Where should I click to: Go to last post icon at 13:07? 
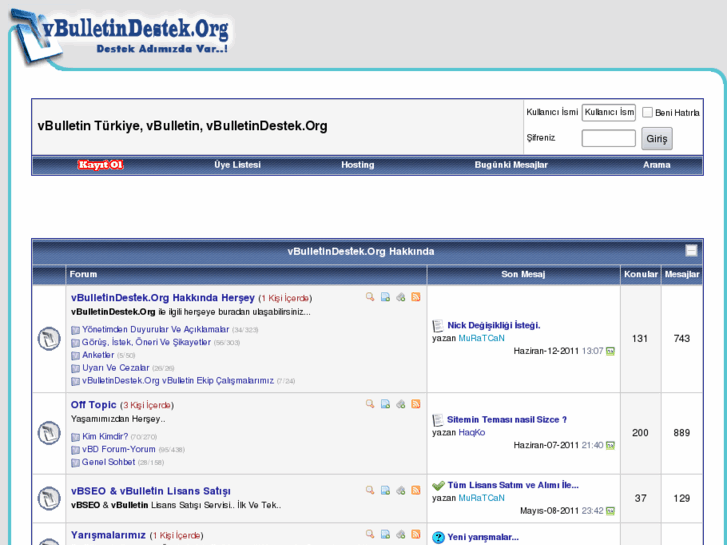point(610,351)
